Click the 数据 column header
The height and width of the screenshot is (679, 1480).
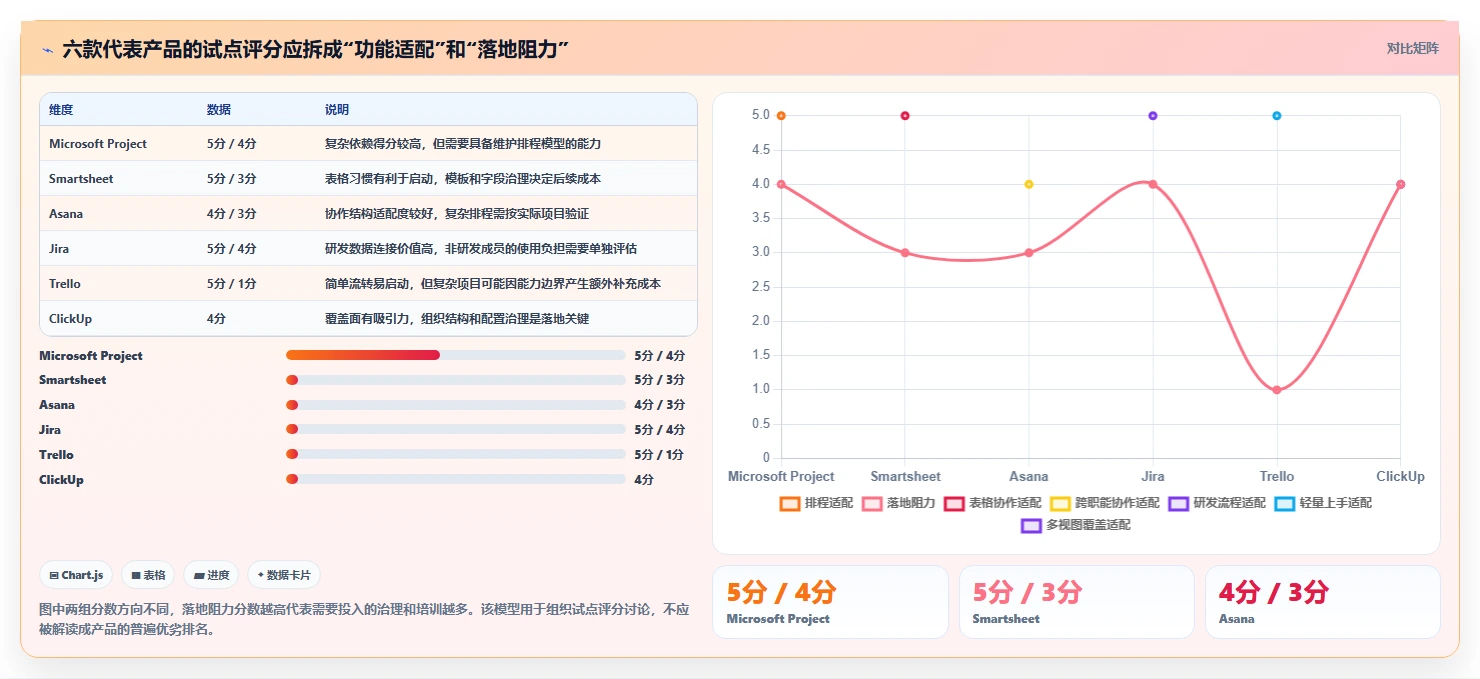coord(219,110)
